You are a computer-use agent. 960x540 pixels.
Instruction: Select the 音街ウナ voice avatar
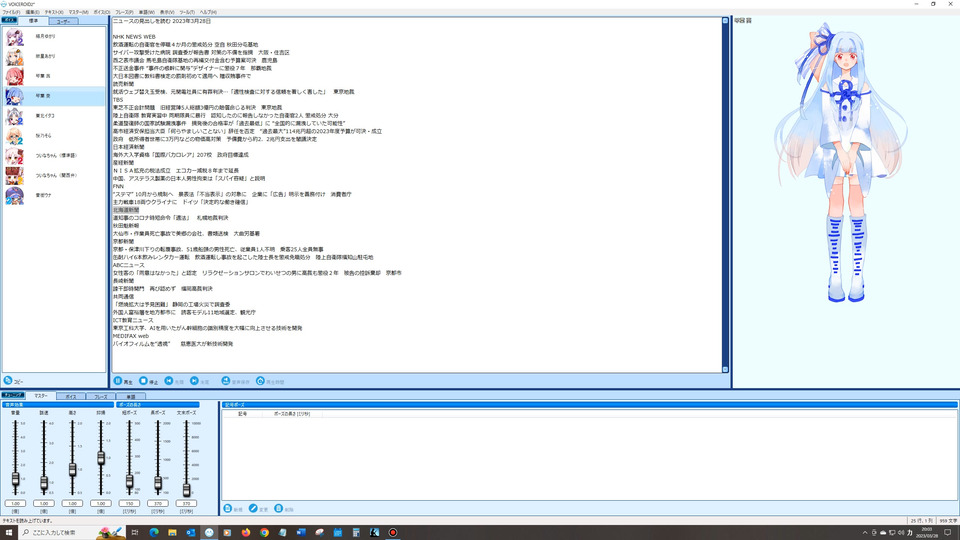point(15,195)
